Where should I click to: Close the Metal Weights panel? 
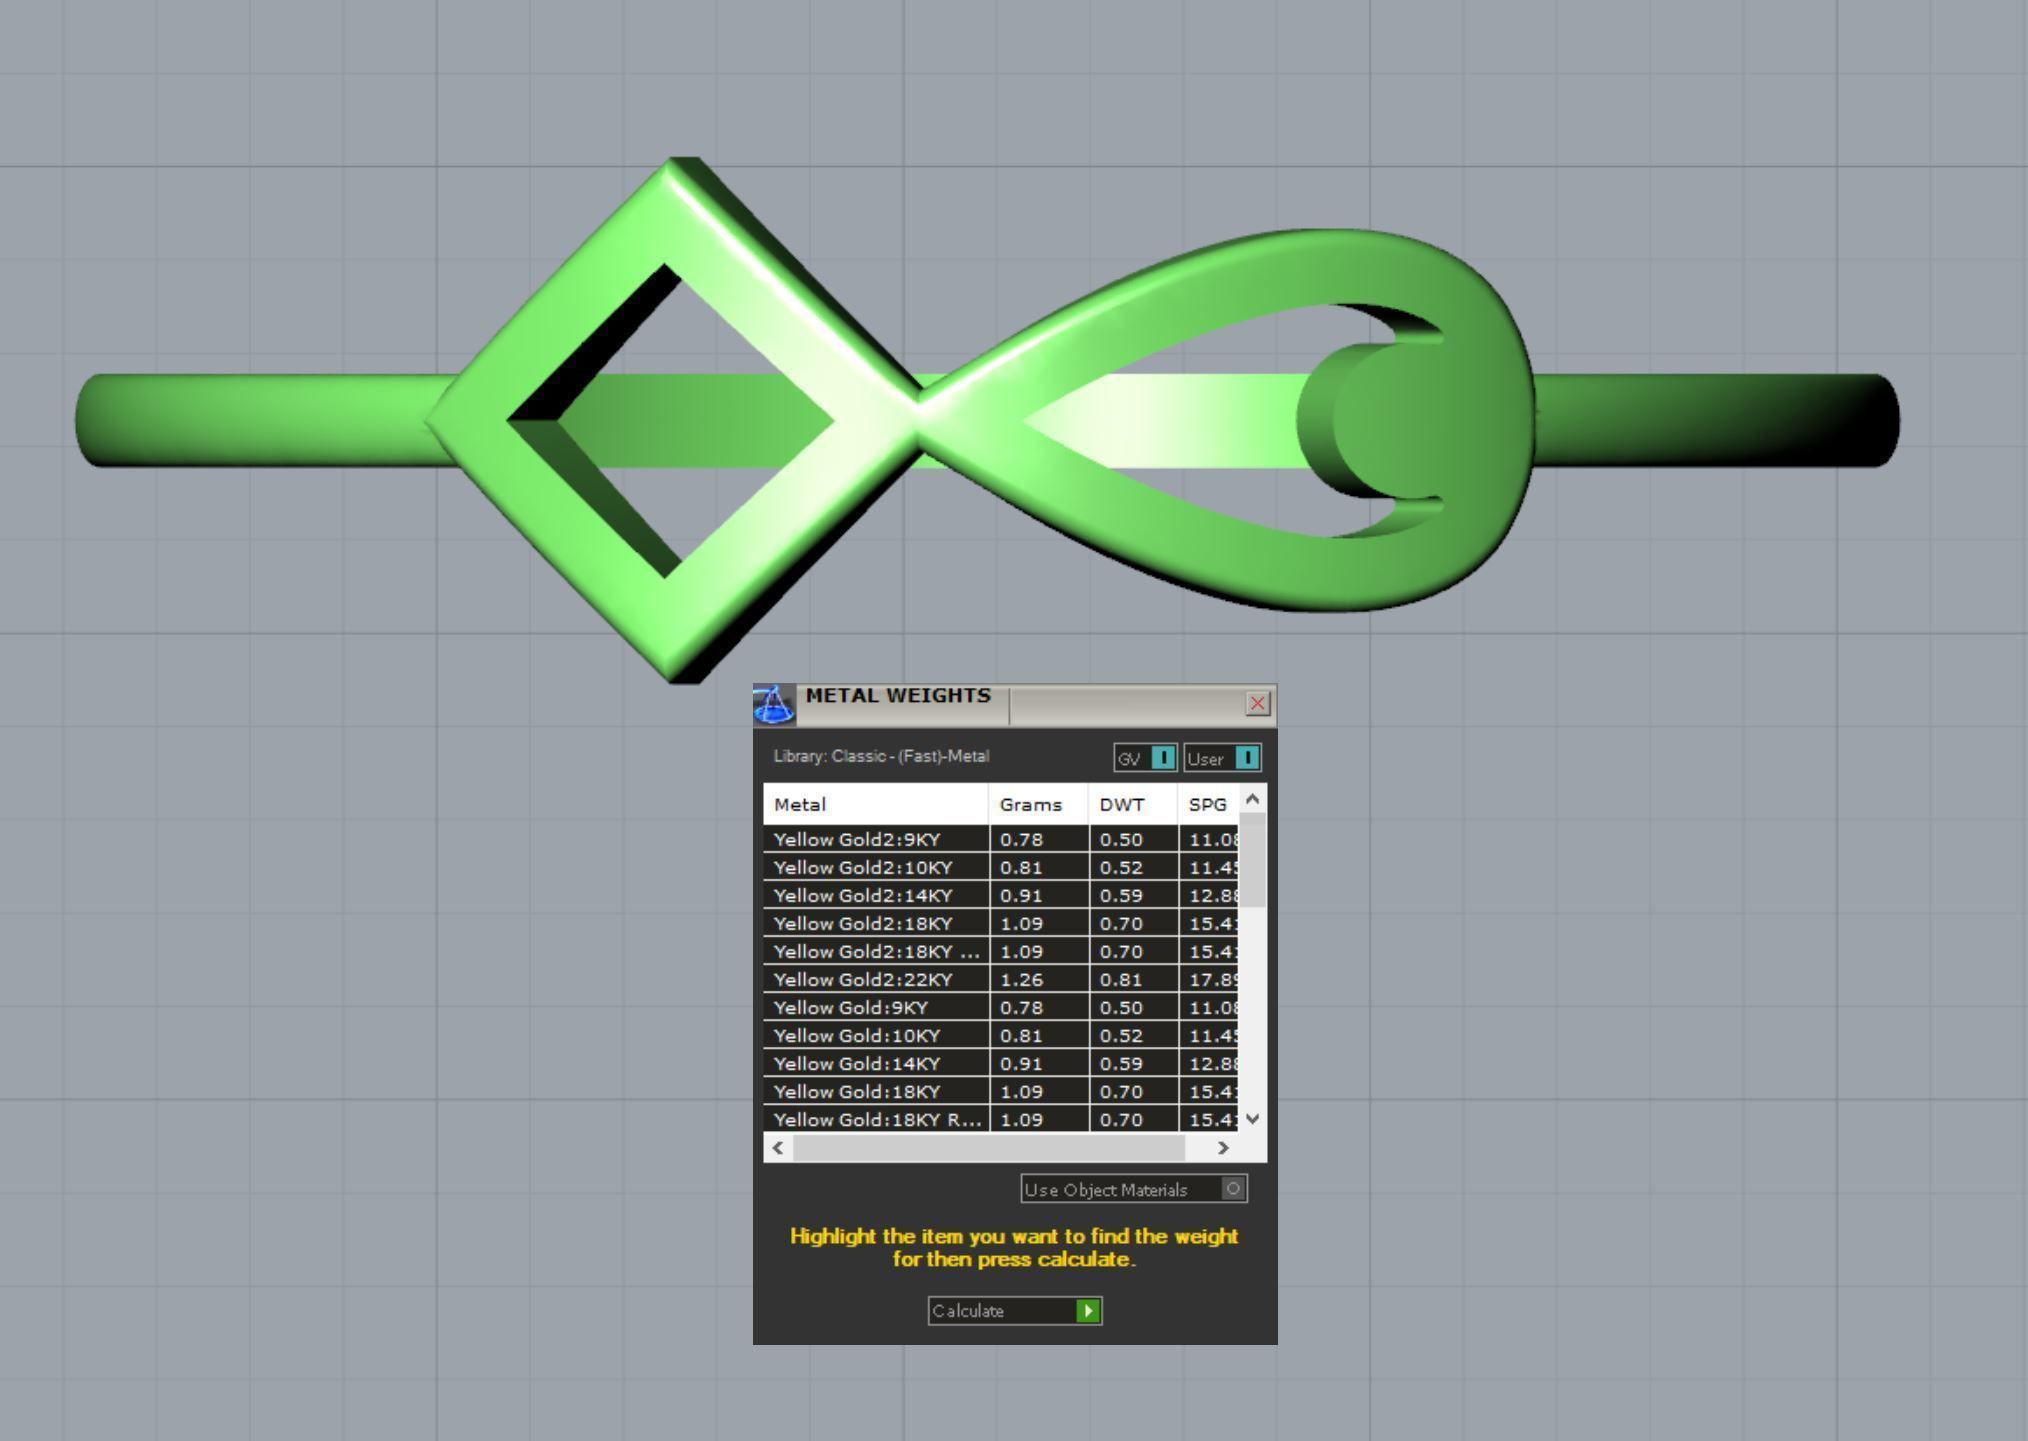(1257, 703)
